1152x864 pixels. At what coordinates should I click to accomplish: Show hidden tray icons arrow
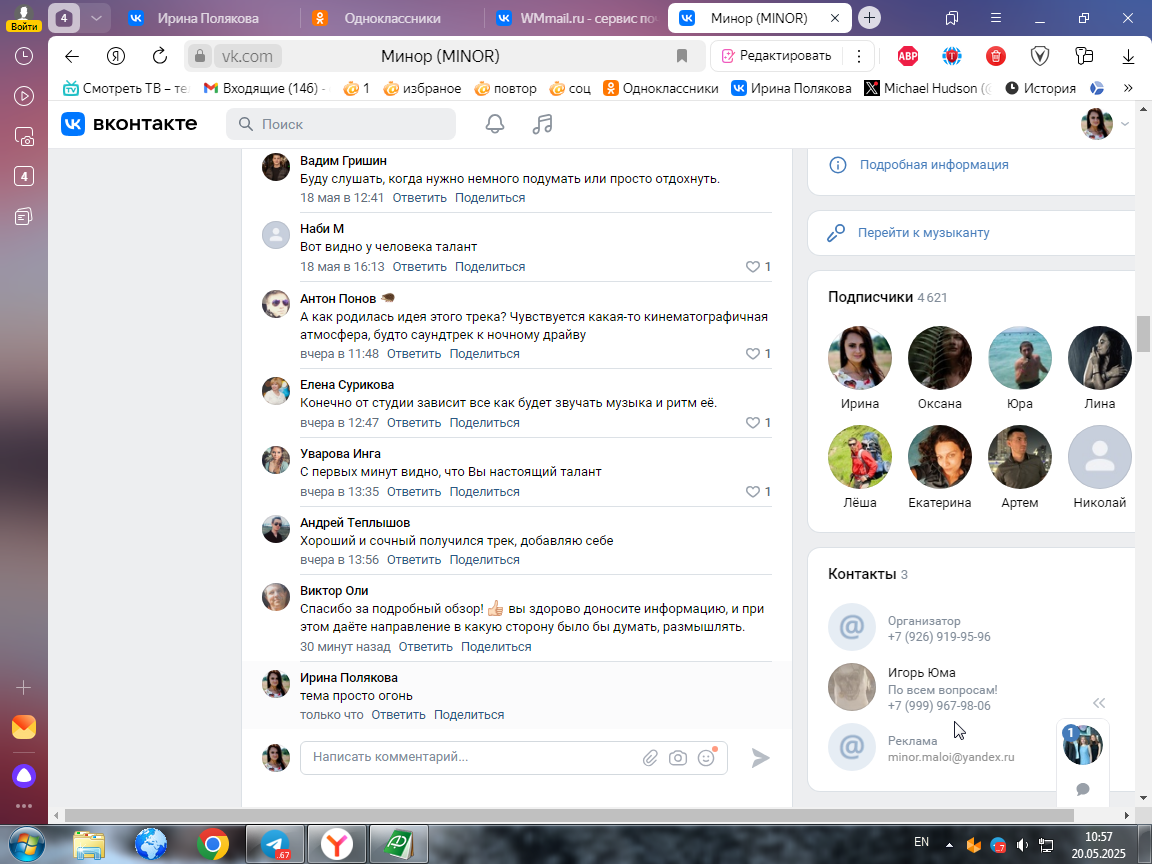tap(949, 846)
